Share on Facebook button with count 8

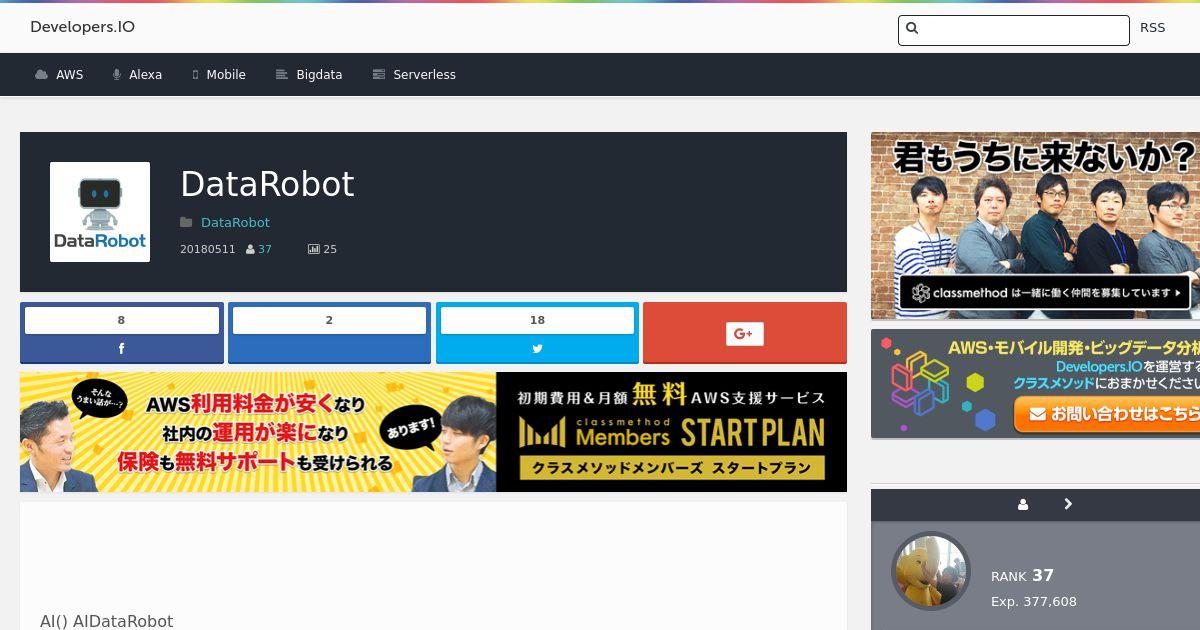[x=122, y=333]
